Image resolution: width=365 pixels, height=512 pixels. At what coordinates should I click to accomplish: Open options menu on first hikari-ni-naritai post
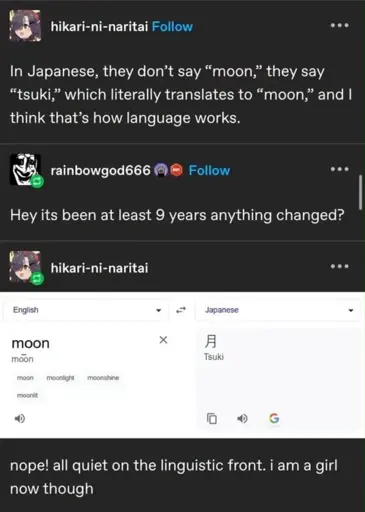339,25
